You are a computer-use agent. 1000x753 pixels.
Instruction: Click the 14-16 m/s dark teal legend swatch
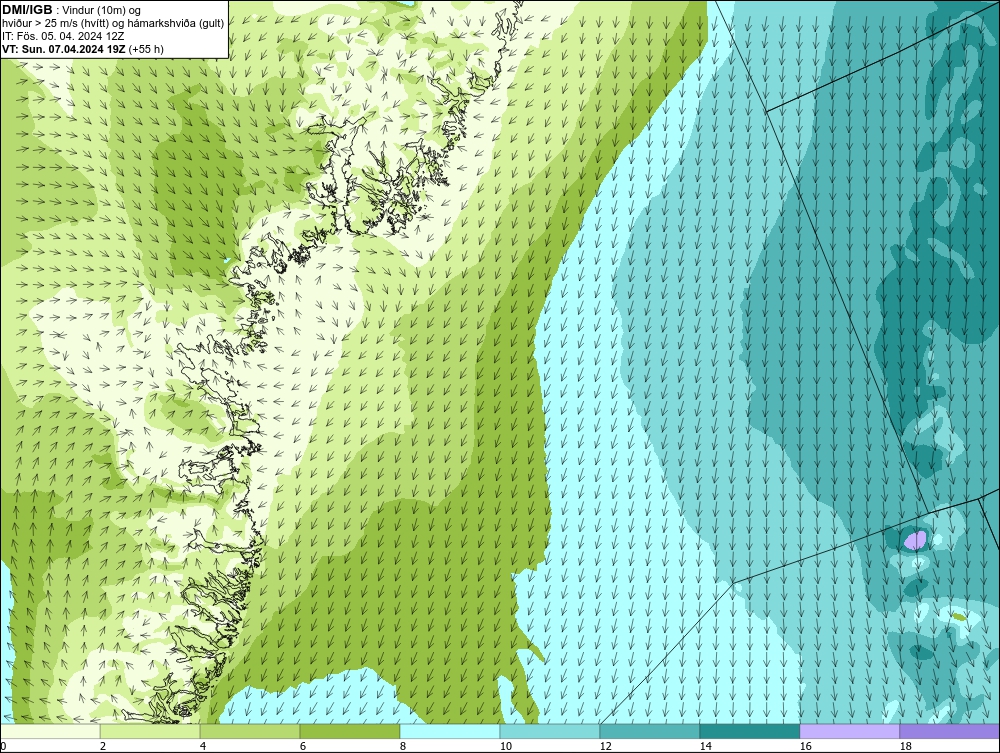tap(749, 731)
